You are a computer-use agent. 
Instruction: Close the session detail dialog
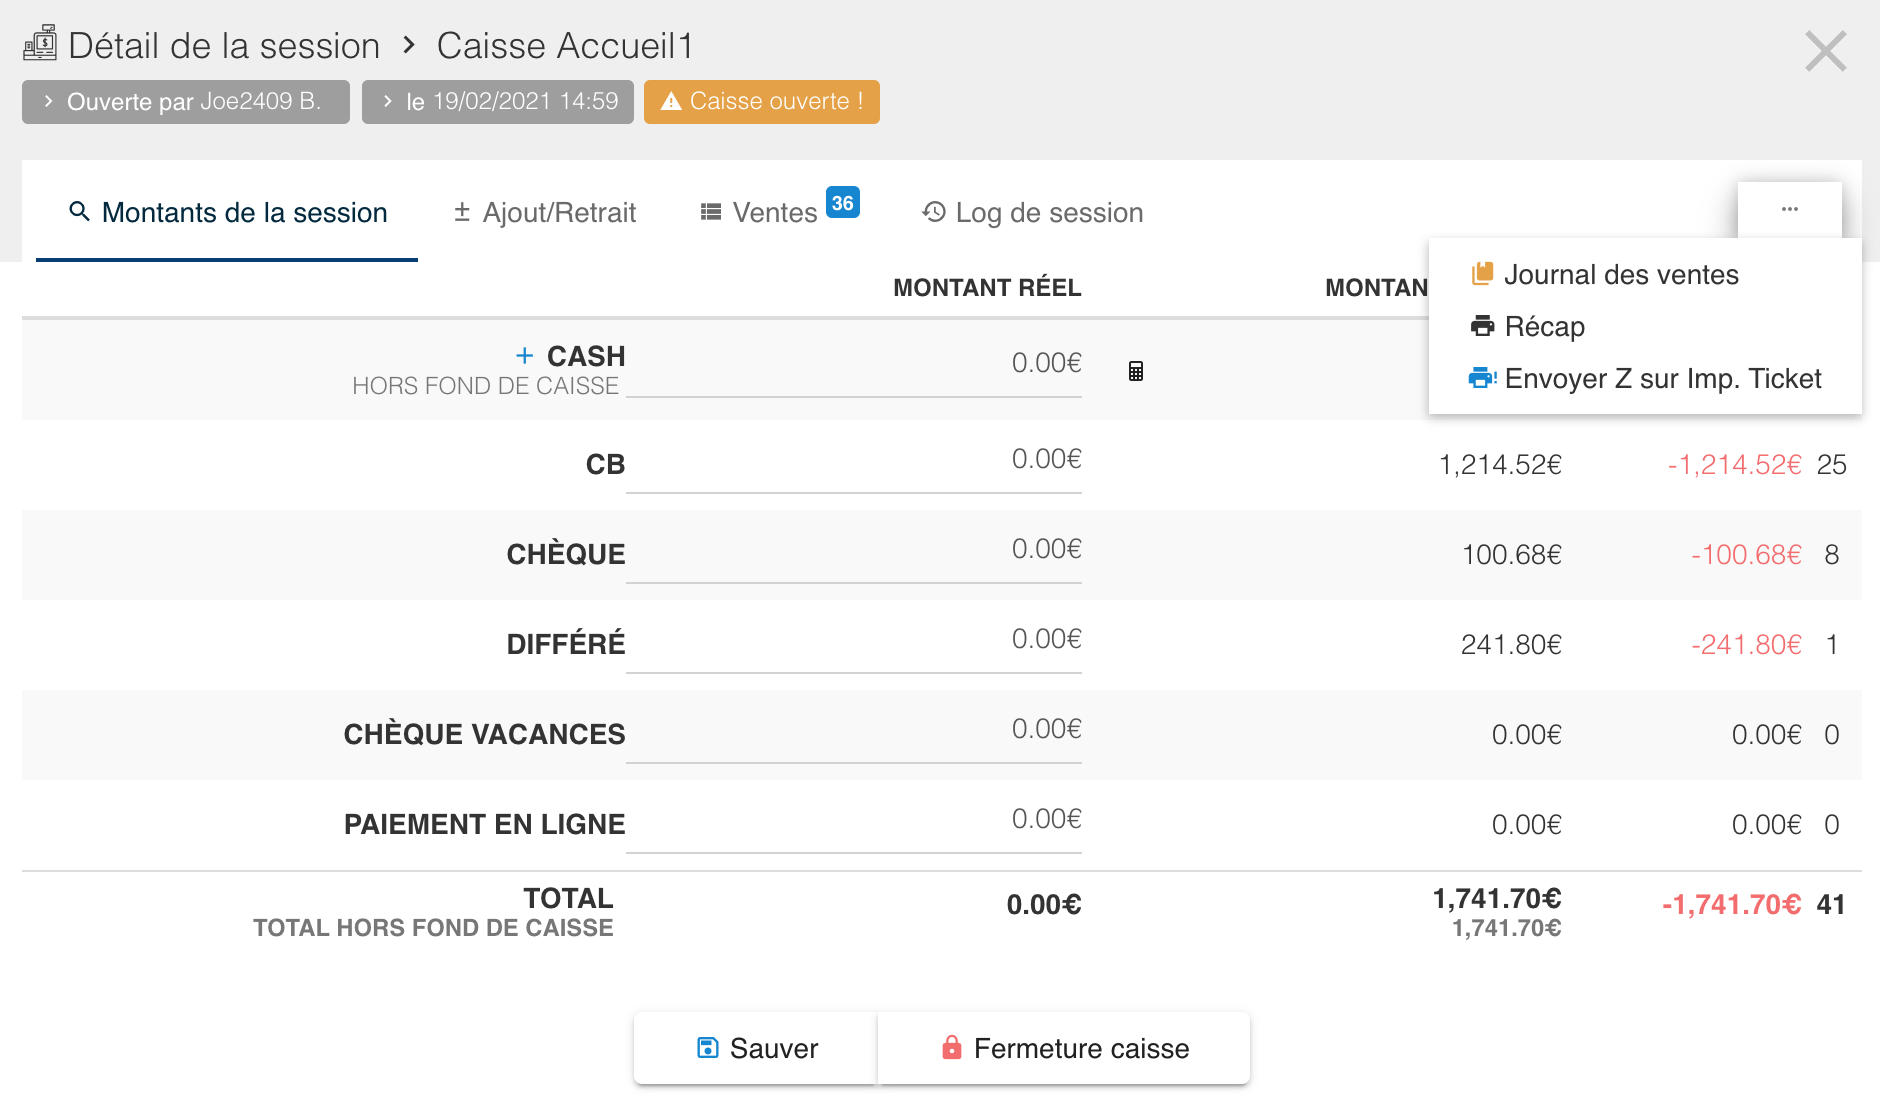tap(1825, 51)
